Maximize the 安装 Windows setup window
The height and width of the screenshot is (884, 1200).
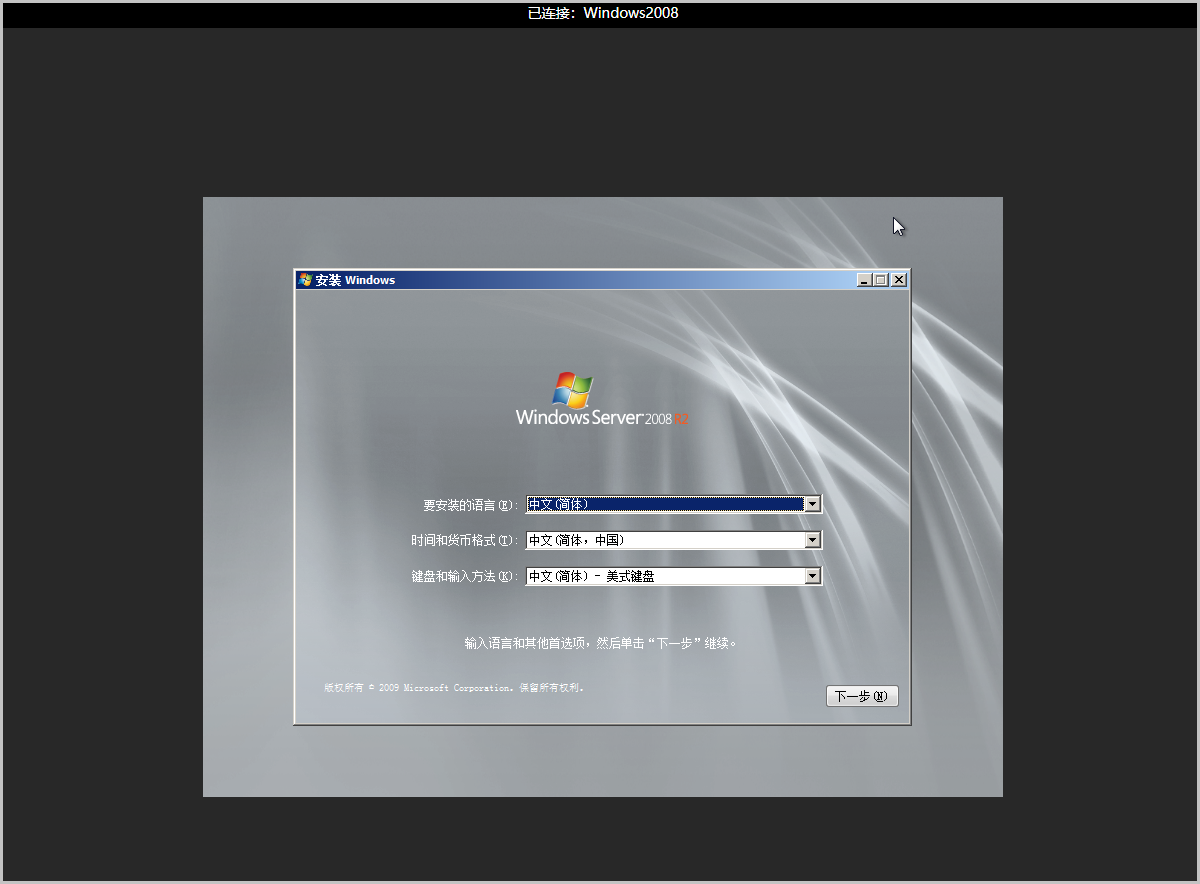point(881,280)
